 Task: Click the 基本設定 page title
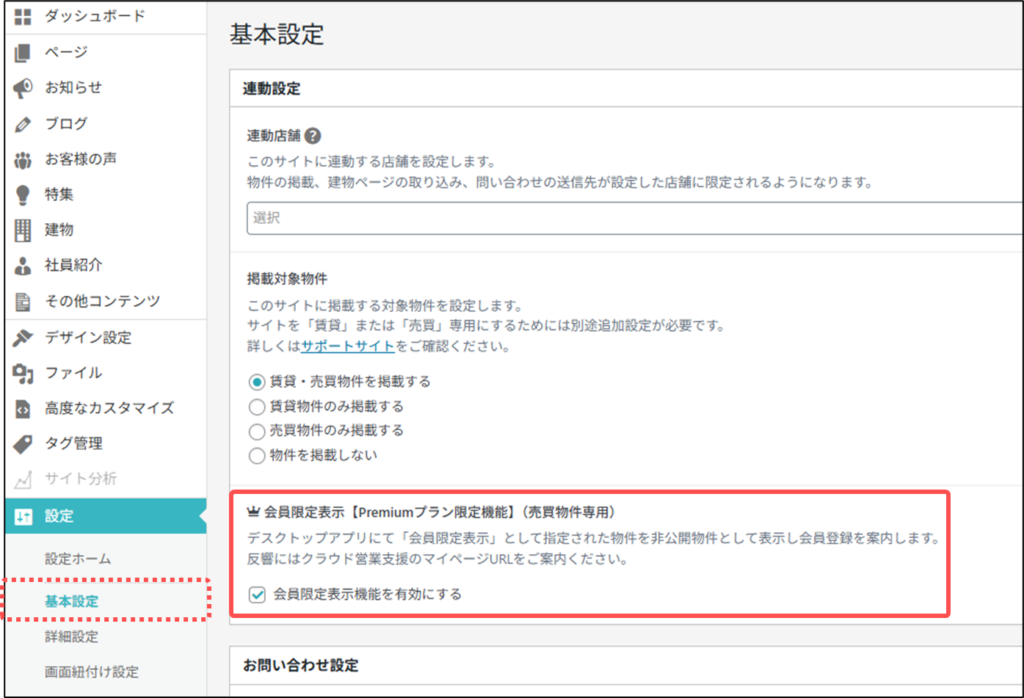(277, 35)
